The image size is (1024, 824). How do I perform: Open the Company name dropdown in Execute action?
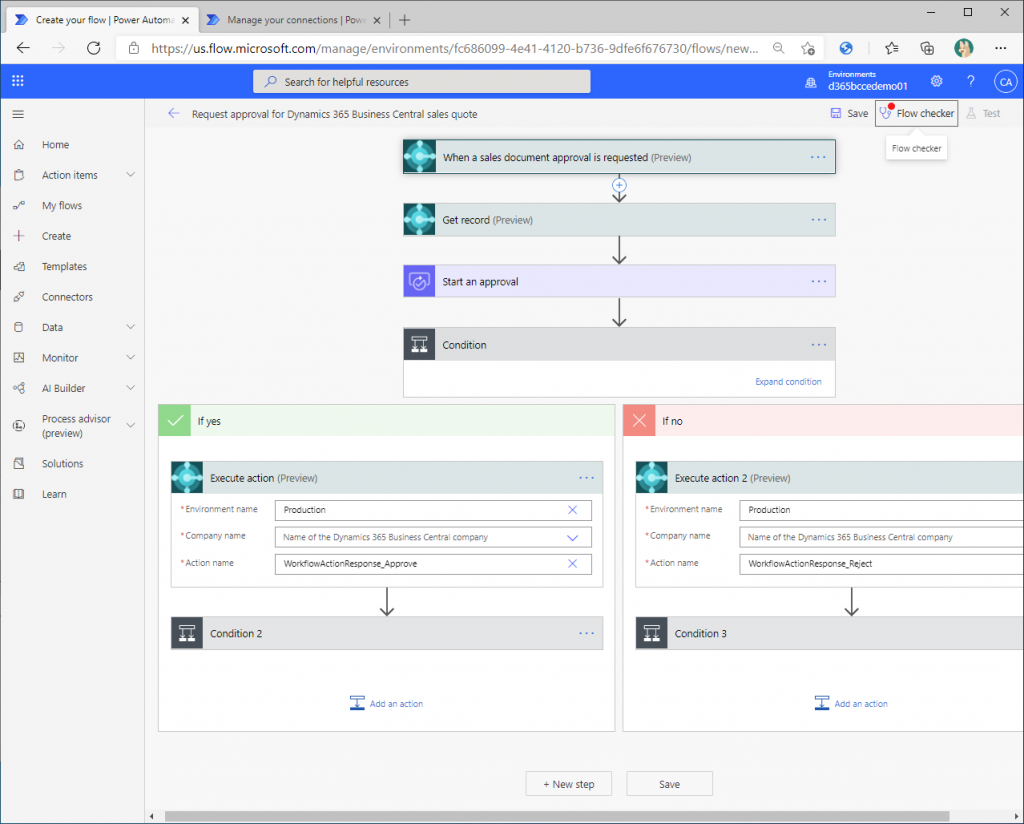pos(572,537)
